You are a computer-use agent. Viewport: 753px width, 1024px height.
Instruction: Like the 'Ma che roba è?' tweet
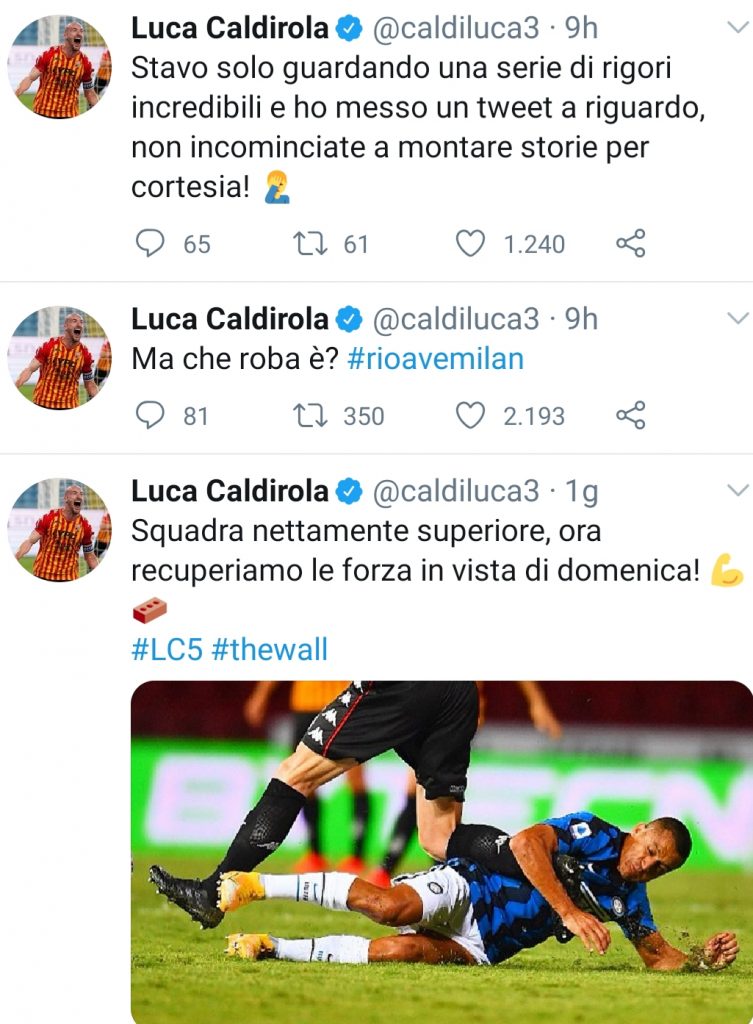470,415
